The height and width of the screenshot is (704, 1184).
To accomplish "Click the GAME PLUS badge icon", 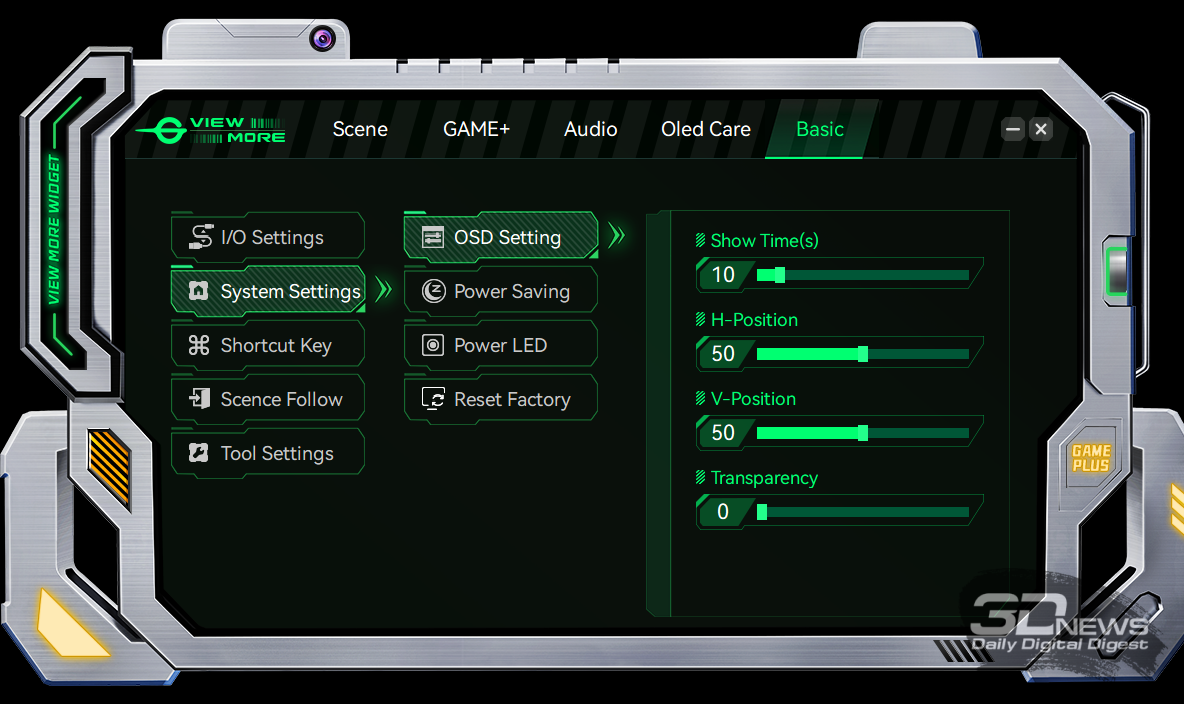I will click(x=1091, y=459).
